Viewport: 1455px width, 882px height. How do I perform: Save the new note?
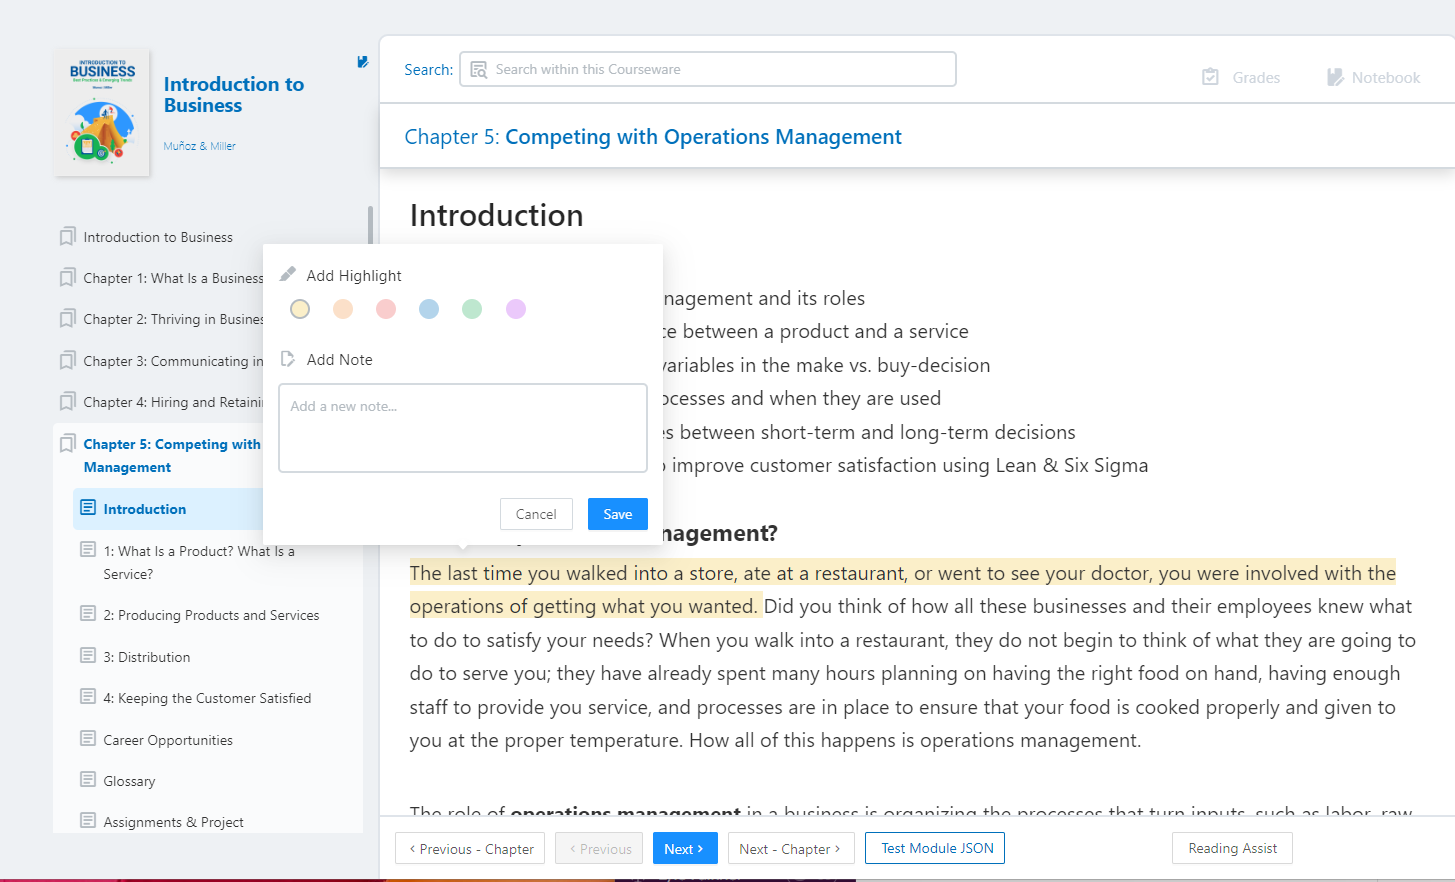(x=617, y=514)
